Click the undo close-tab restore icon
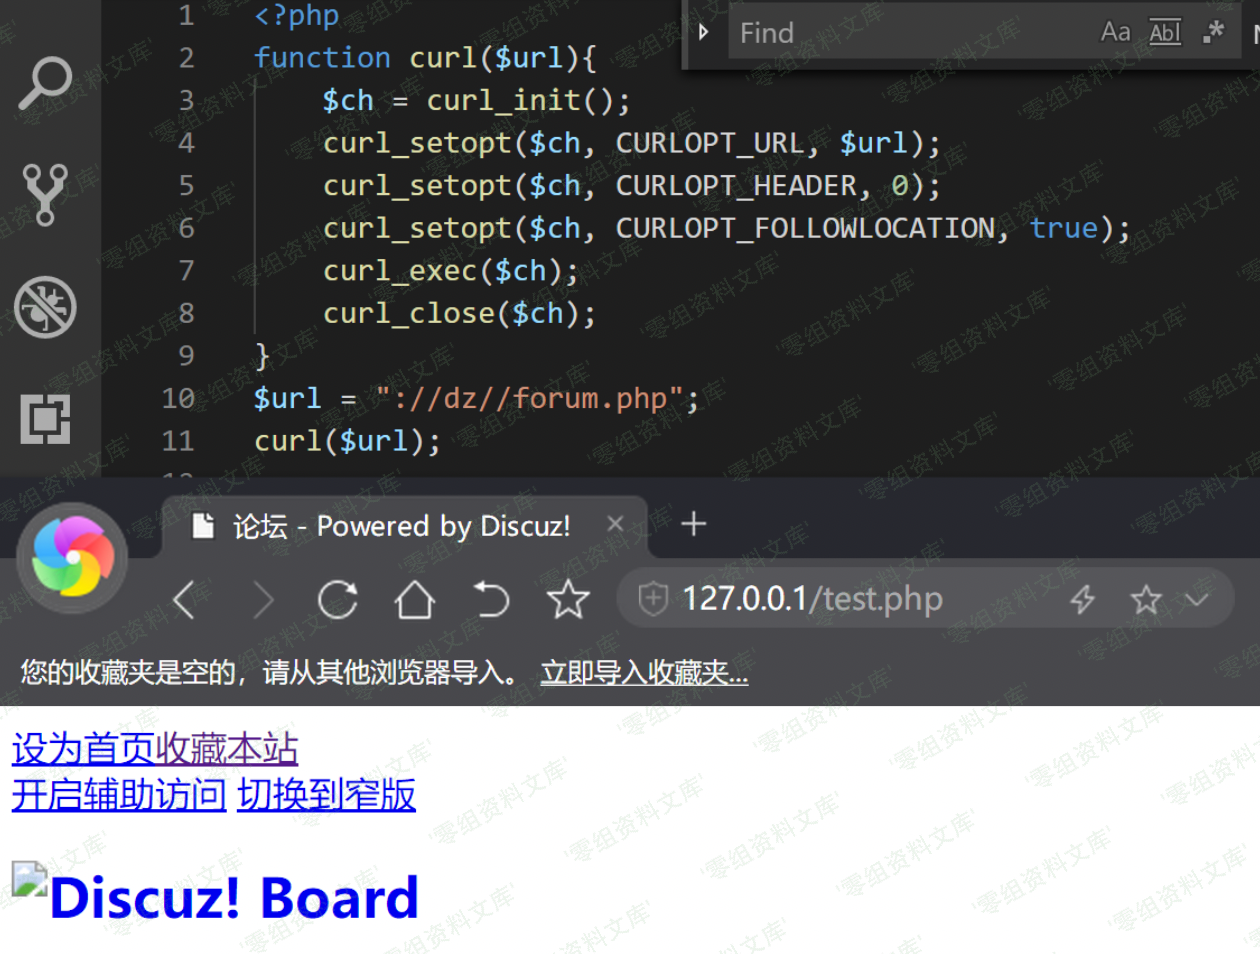The image size is (1260, 954). coord(490,600)
